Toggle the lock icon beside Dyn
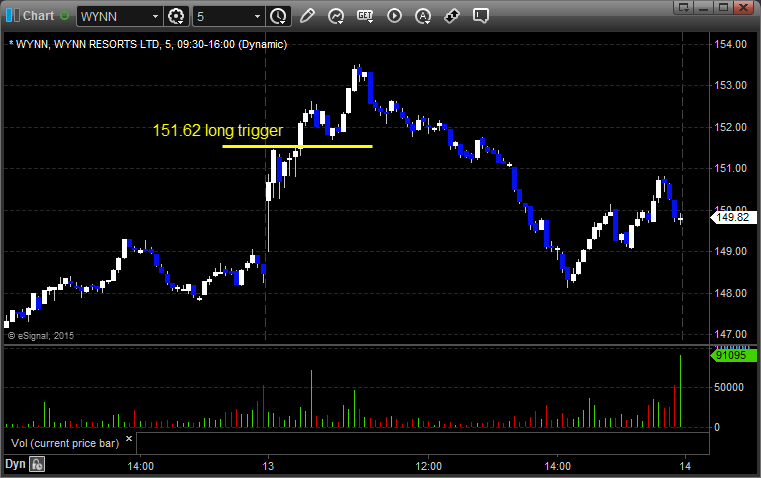 [37, 464]
